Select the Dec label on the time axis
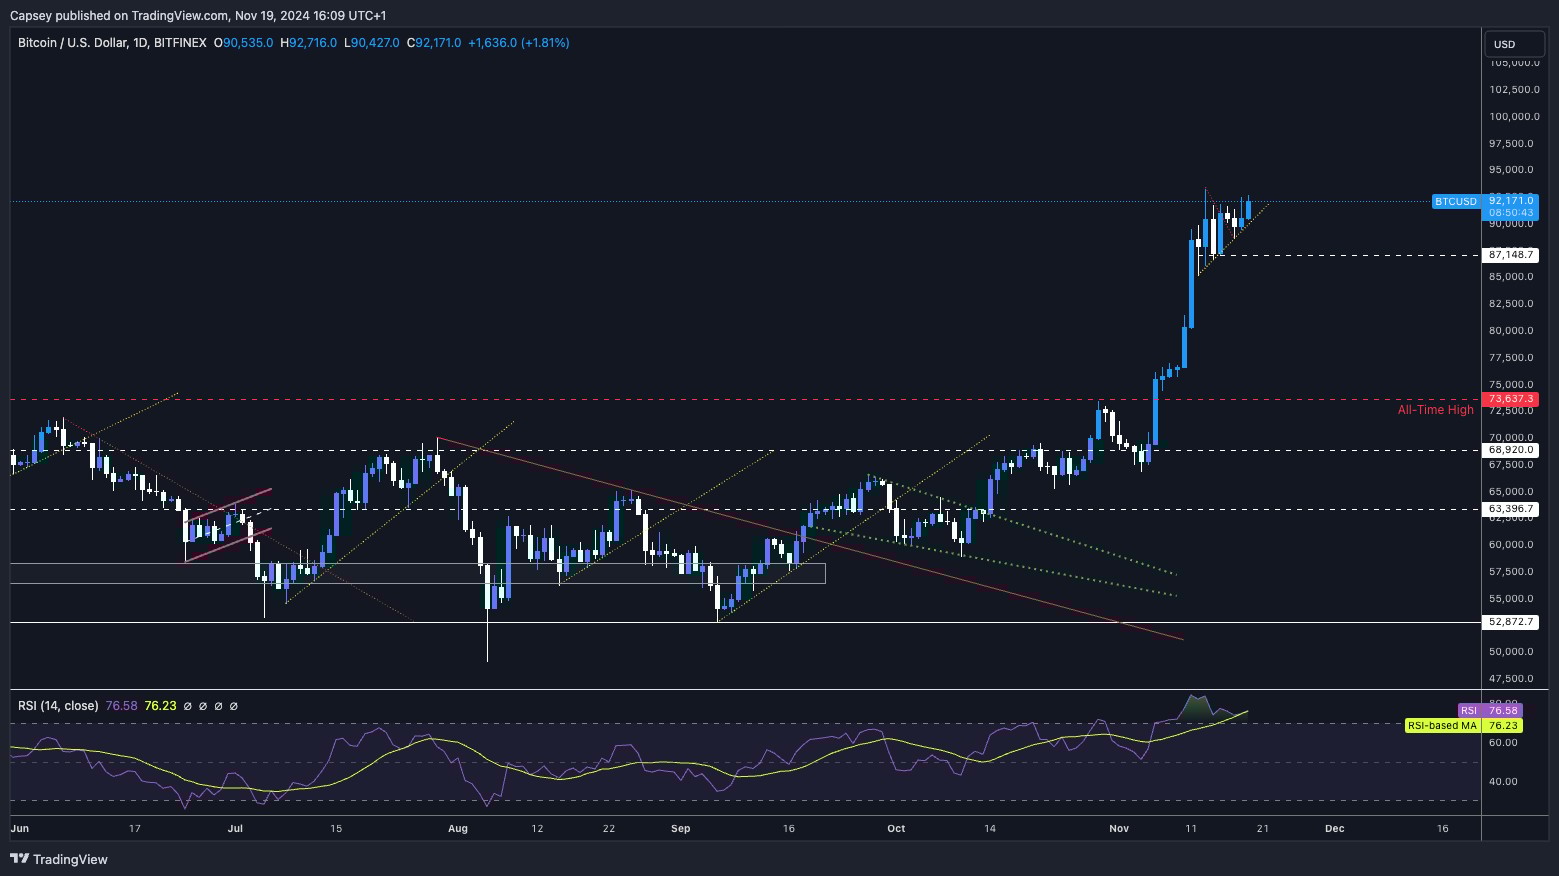Viewport: 1559px width, 876px height. [x=1334, y=828]
